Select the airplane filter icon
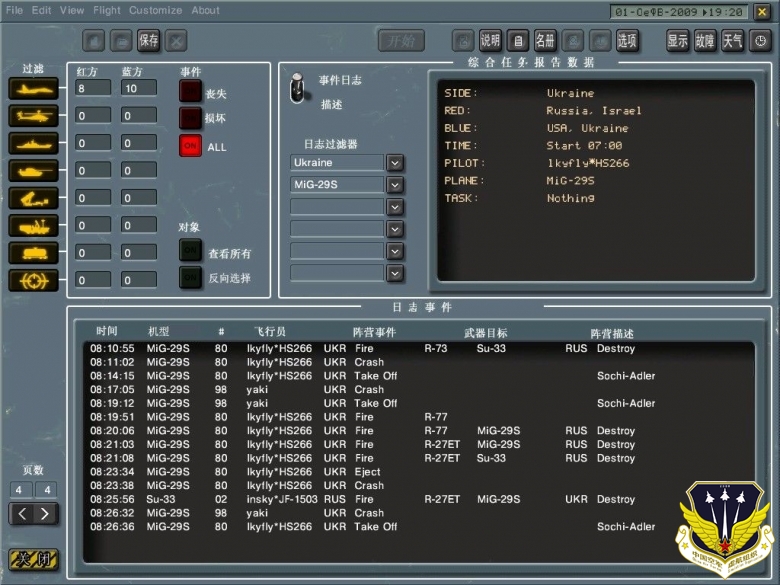Image resolution: width=780 pixels, height=585 pixels. click(x=33, y=90)
